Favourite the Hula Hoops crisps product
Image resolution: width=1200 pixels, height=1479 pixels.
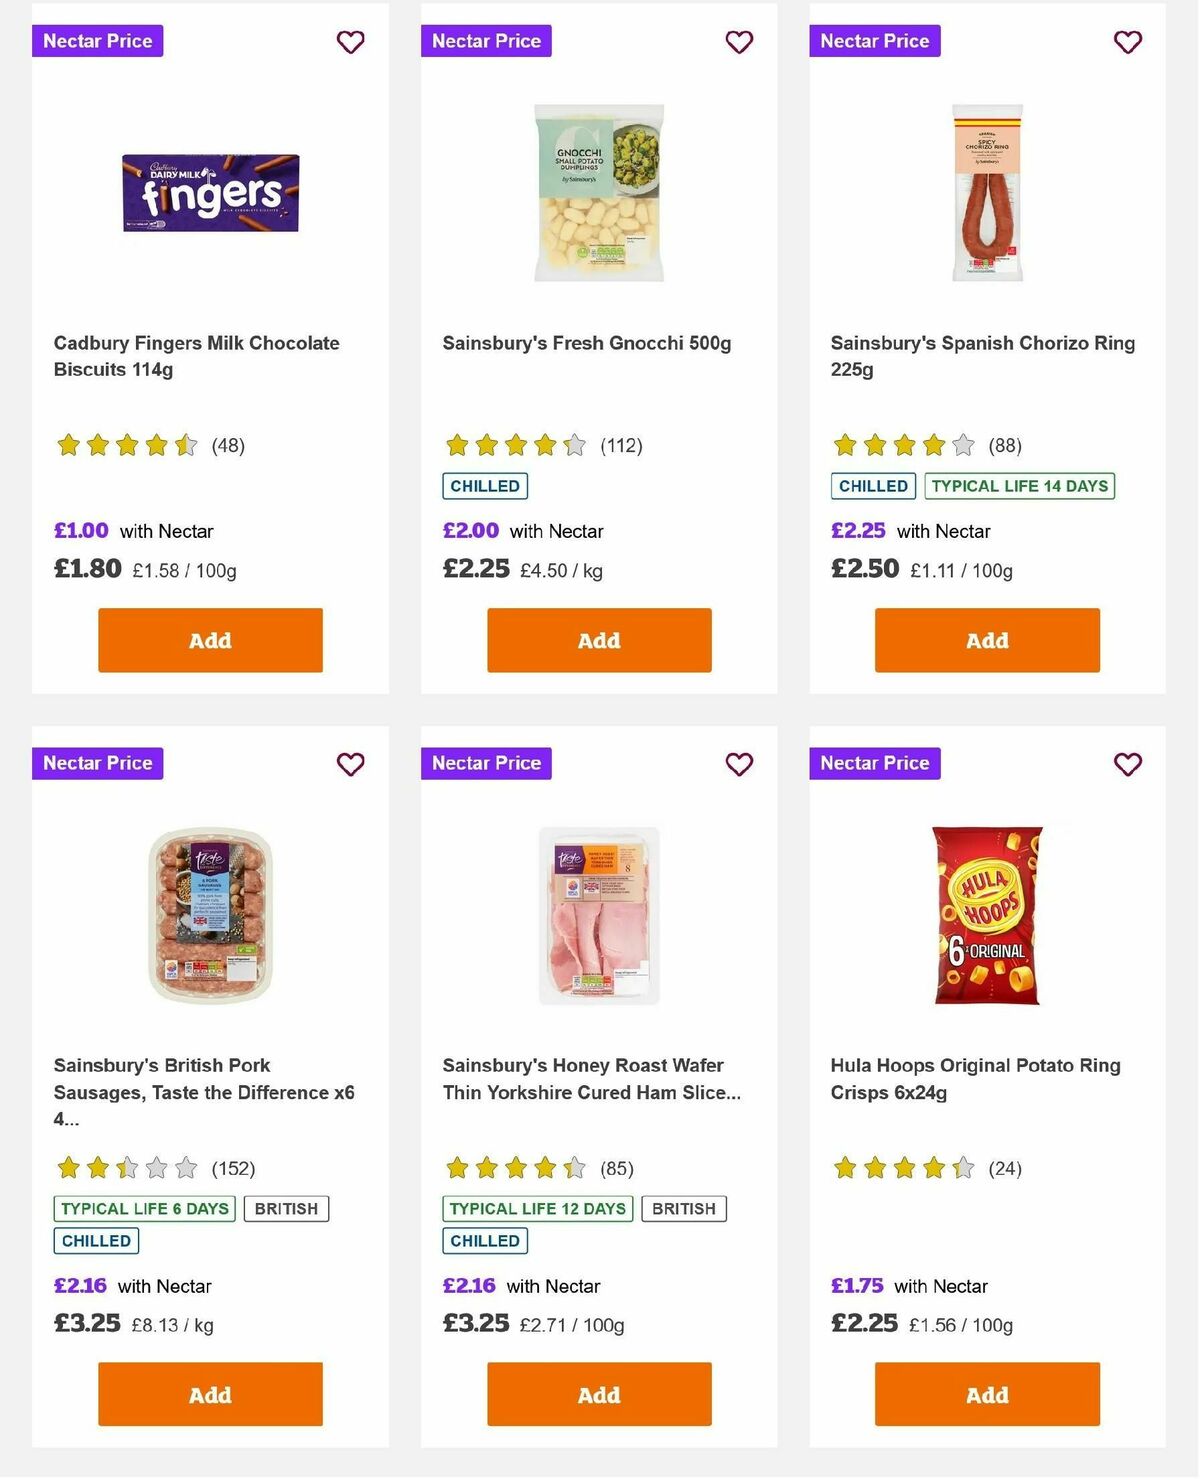1127,764
